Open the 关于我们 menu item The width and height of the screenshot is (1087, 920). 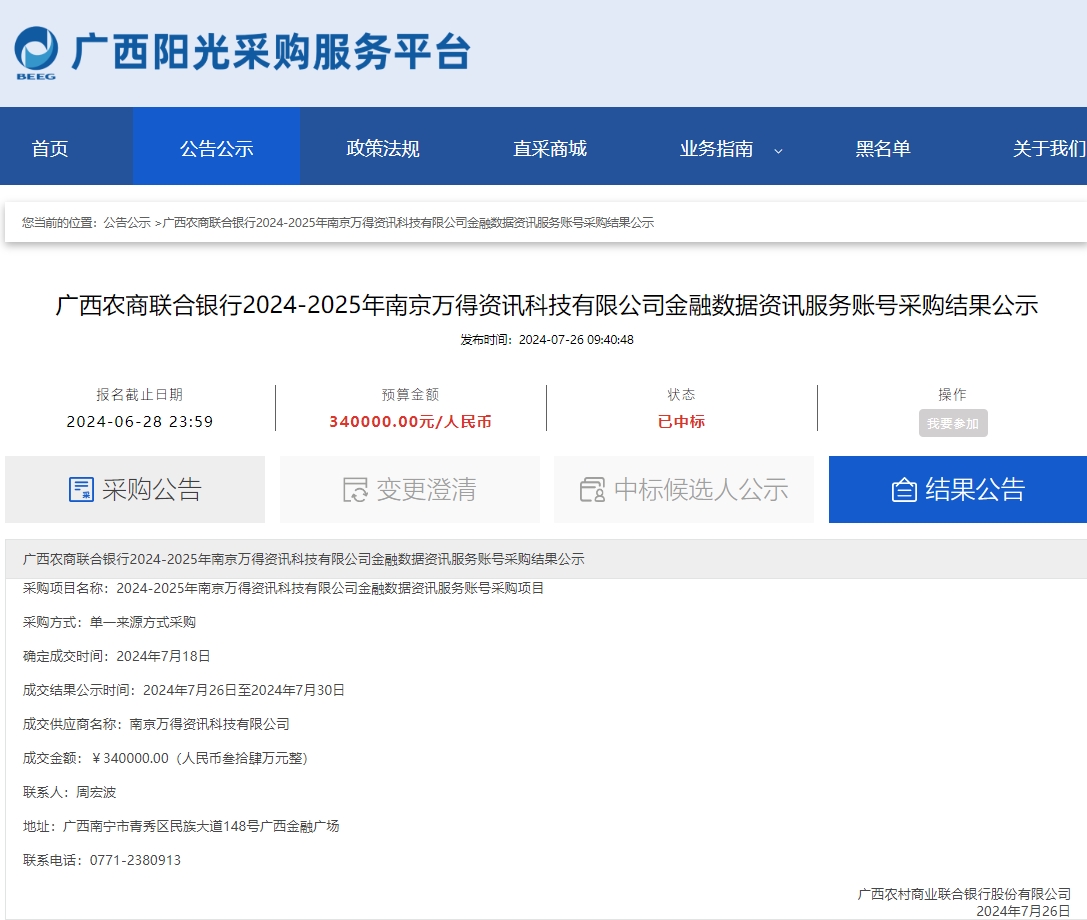pyautogui.click(x=1049, y=148)
